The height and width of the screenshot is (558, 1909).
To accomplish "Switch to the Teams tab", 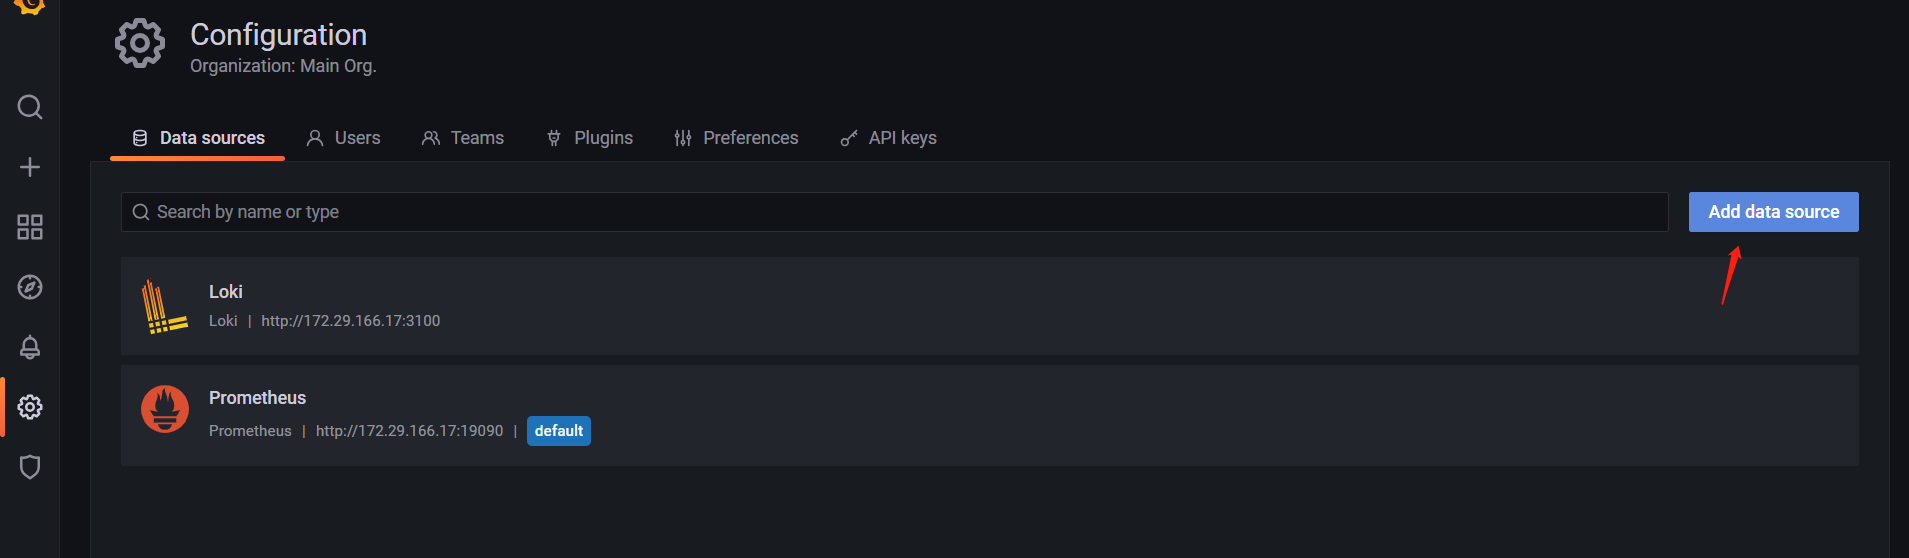I will pos(463,138).
